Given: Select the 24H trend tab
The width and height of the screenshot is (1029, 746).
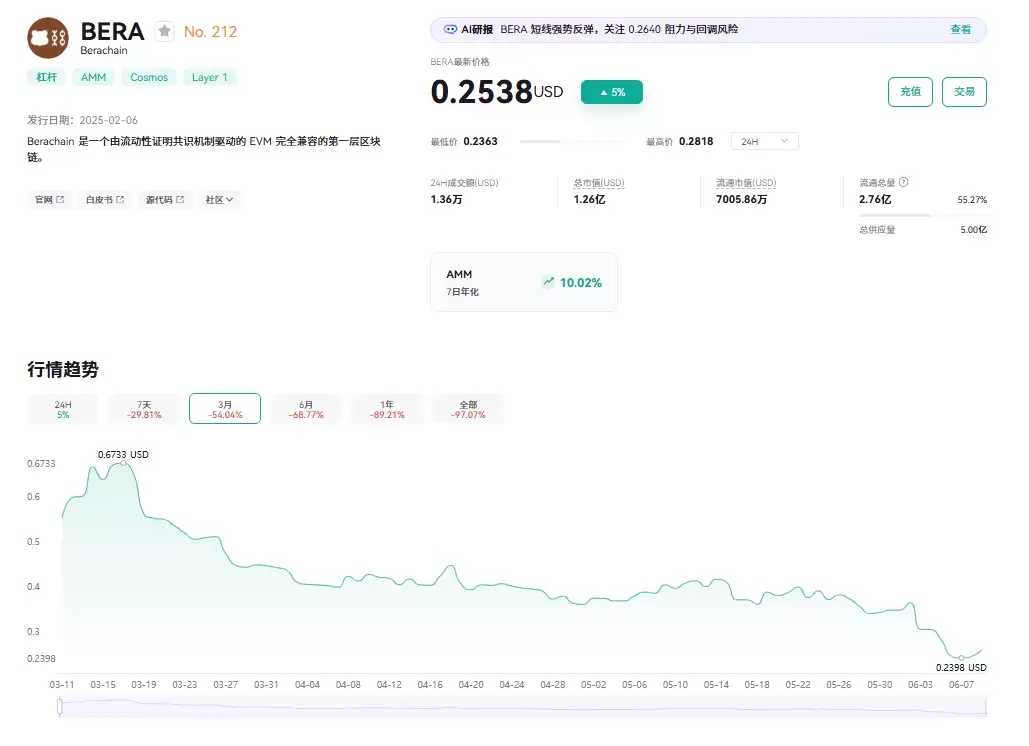Looking at the screenshot, I should [x=63, y=409].
